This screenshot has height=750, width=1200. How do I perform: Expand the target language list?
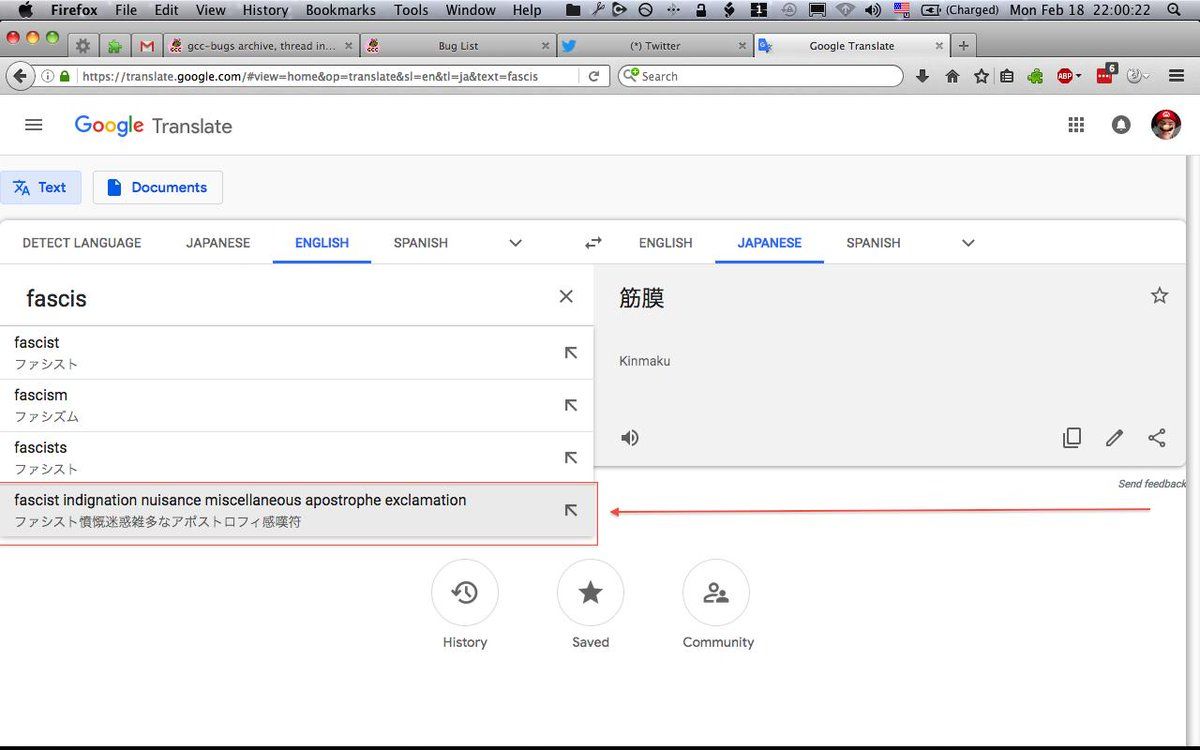pyautogui.click(x=968, y=243)
